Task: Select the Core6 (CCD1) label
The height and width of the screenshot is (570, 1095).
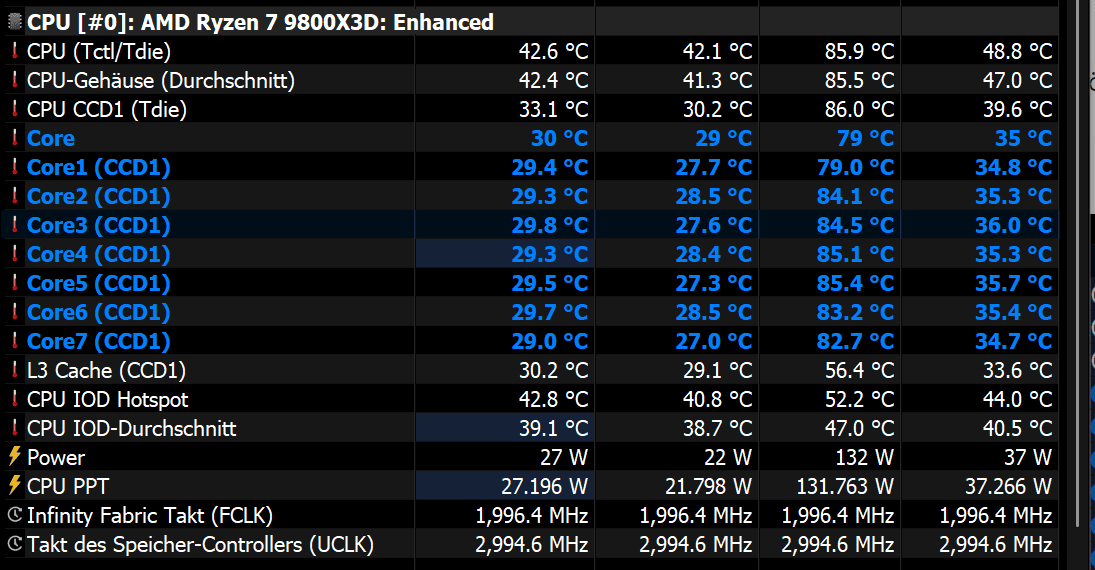Action: [98, 312]
